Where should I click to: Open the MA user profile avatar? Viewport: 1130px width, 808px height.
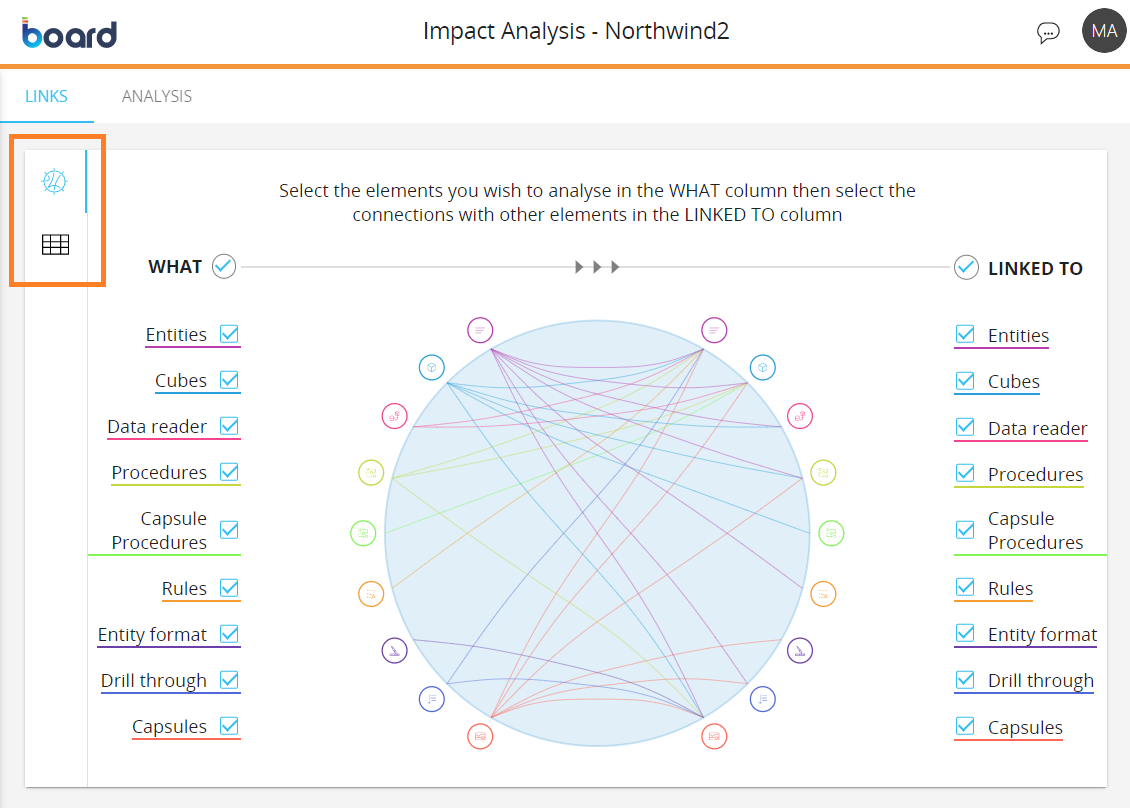pyautogui.click(x=1104, y=31)
